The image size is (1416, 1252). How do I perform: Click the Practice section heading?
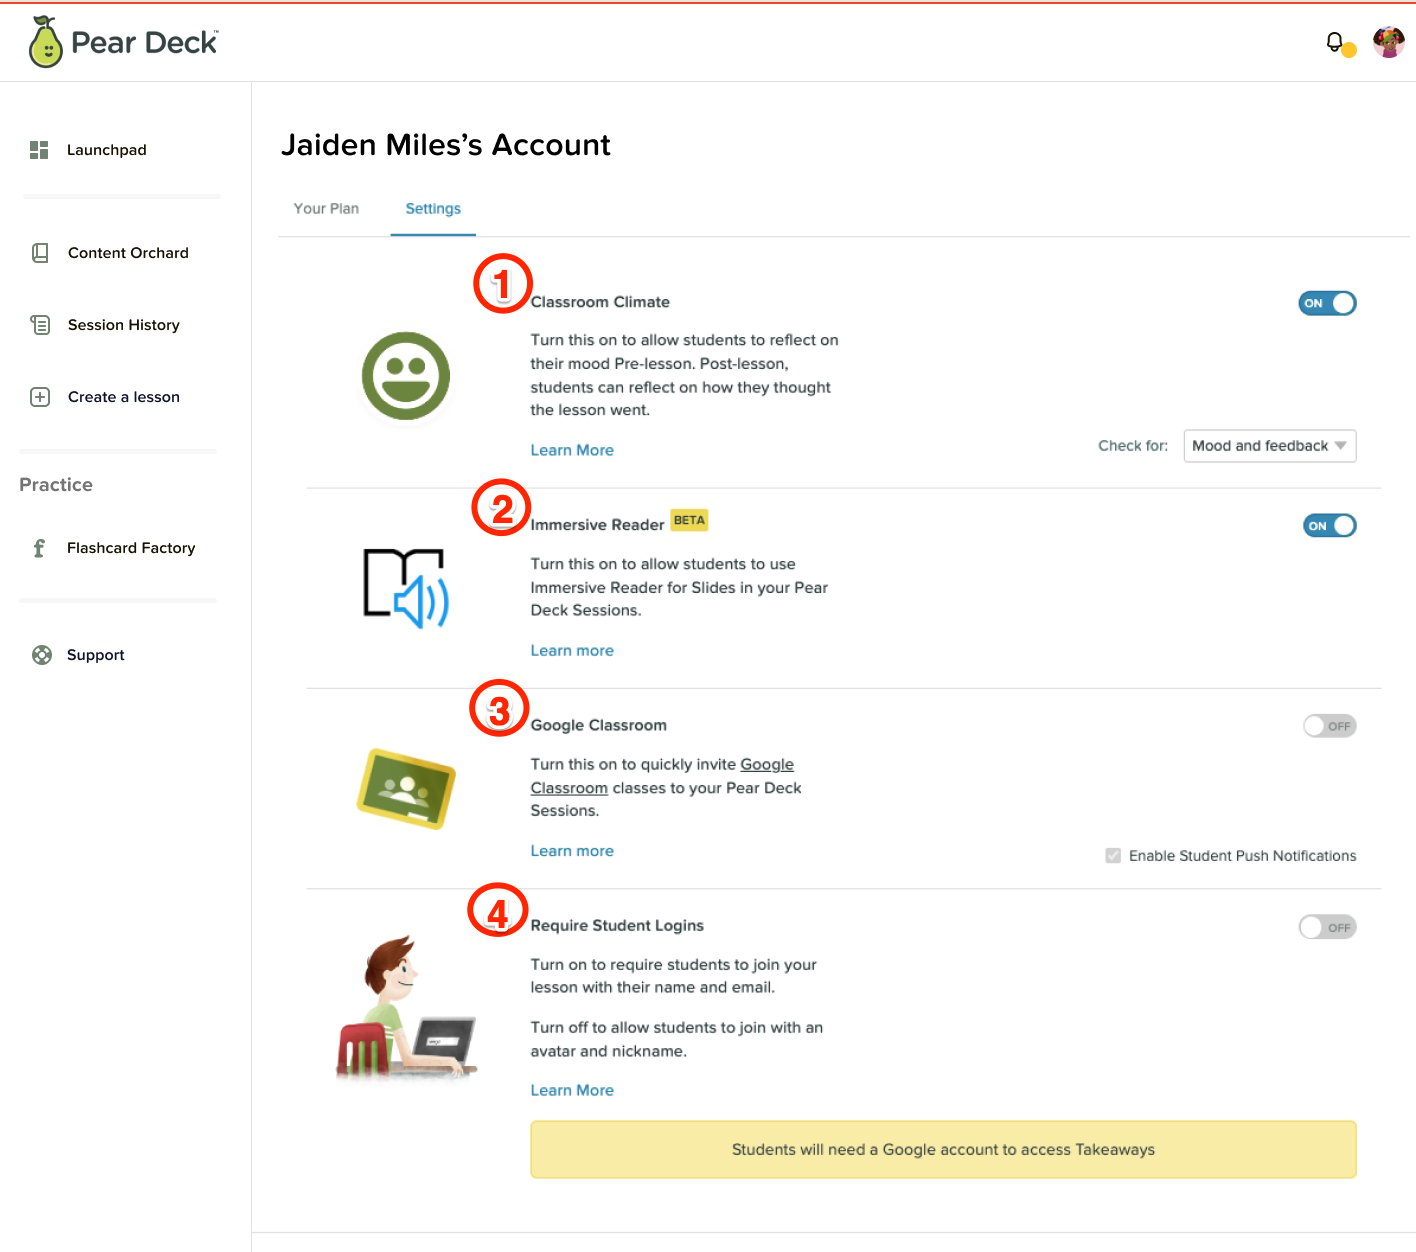(56, 485)
